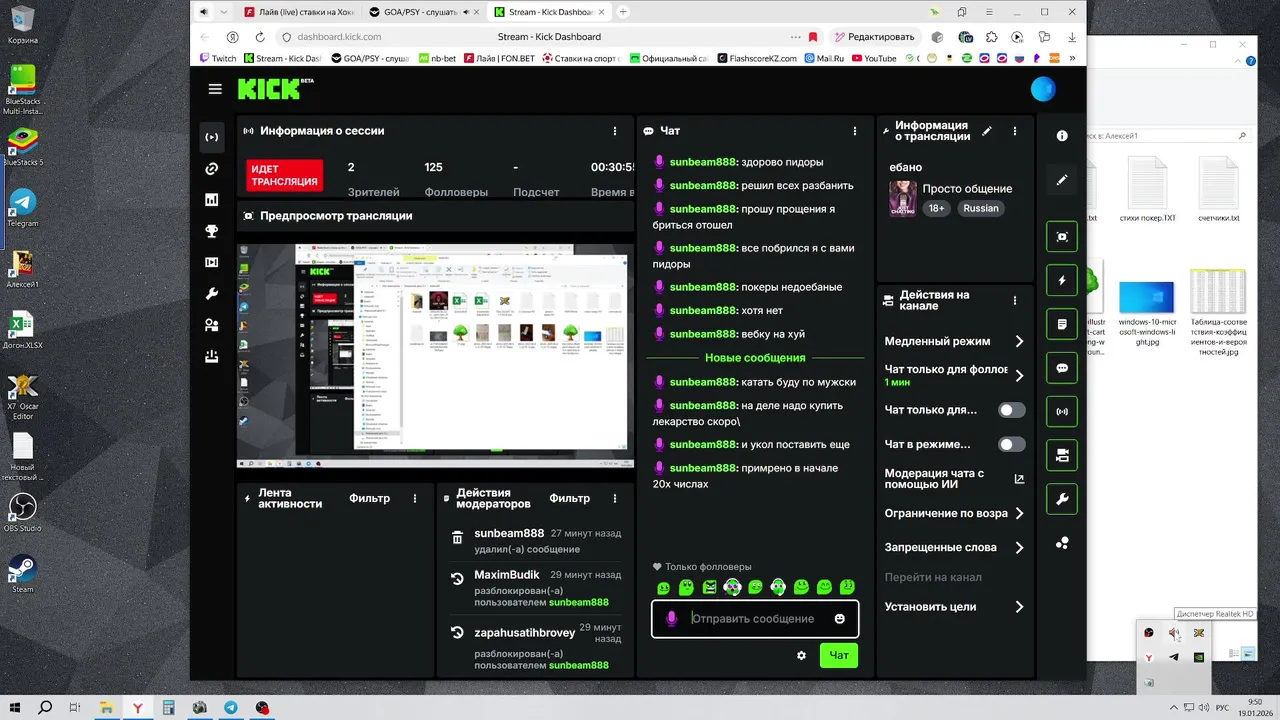The width and height of the screenshot is (1280, 720).
Task: Click 'Фильтр' in moderator actions panel
Action: [x=570, y=498]
